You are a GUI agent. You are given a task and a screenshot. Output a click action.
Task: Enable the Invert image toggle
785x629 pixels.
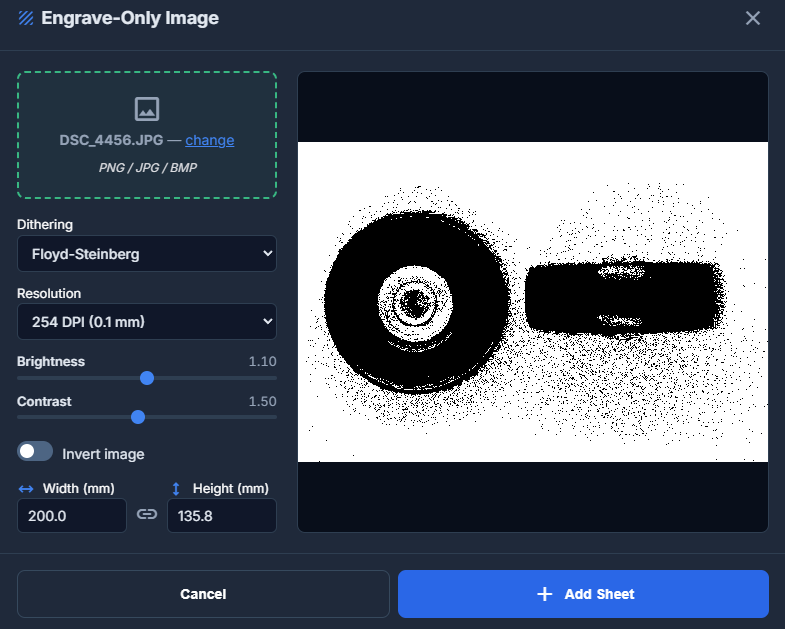pyautogui.click(x=35, y=452)
